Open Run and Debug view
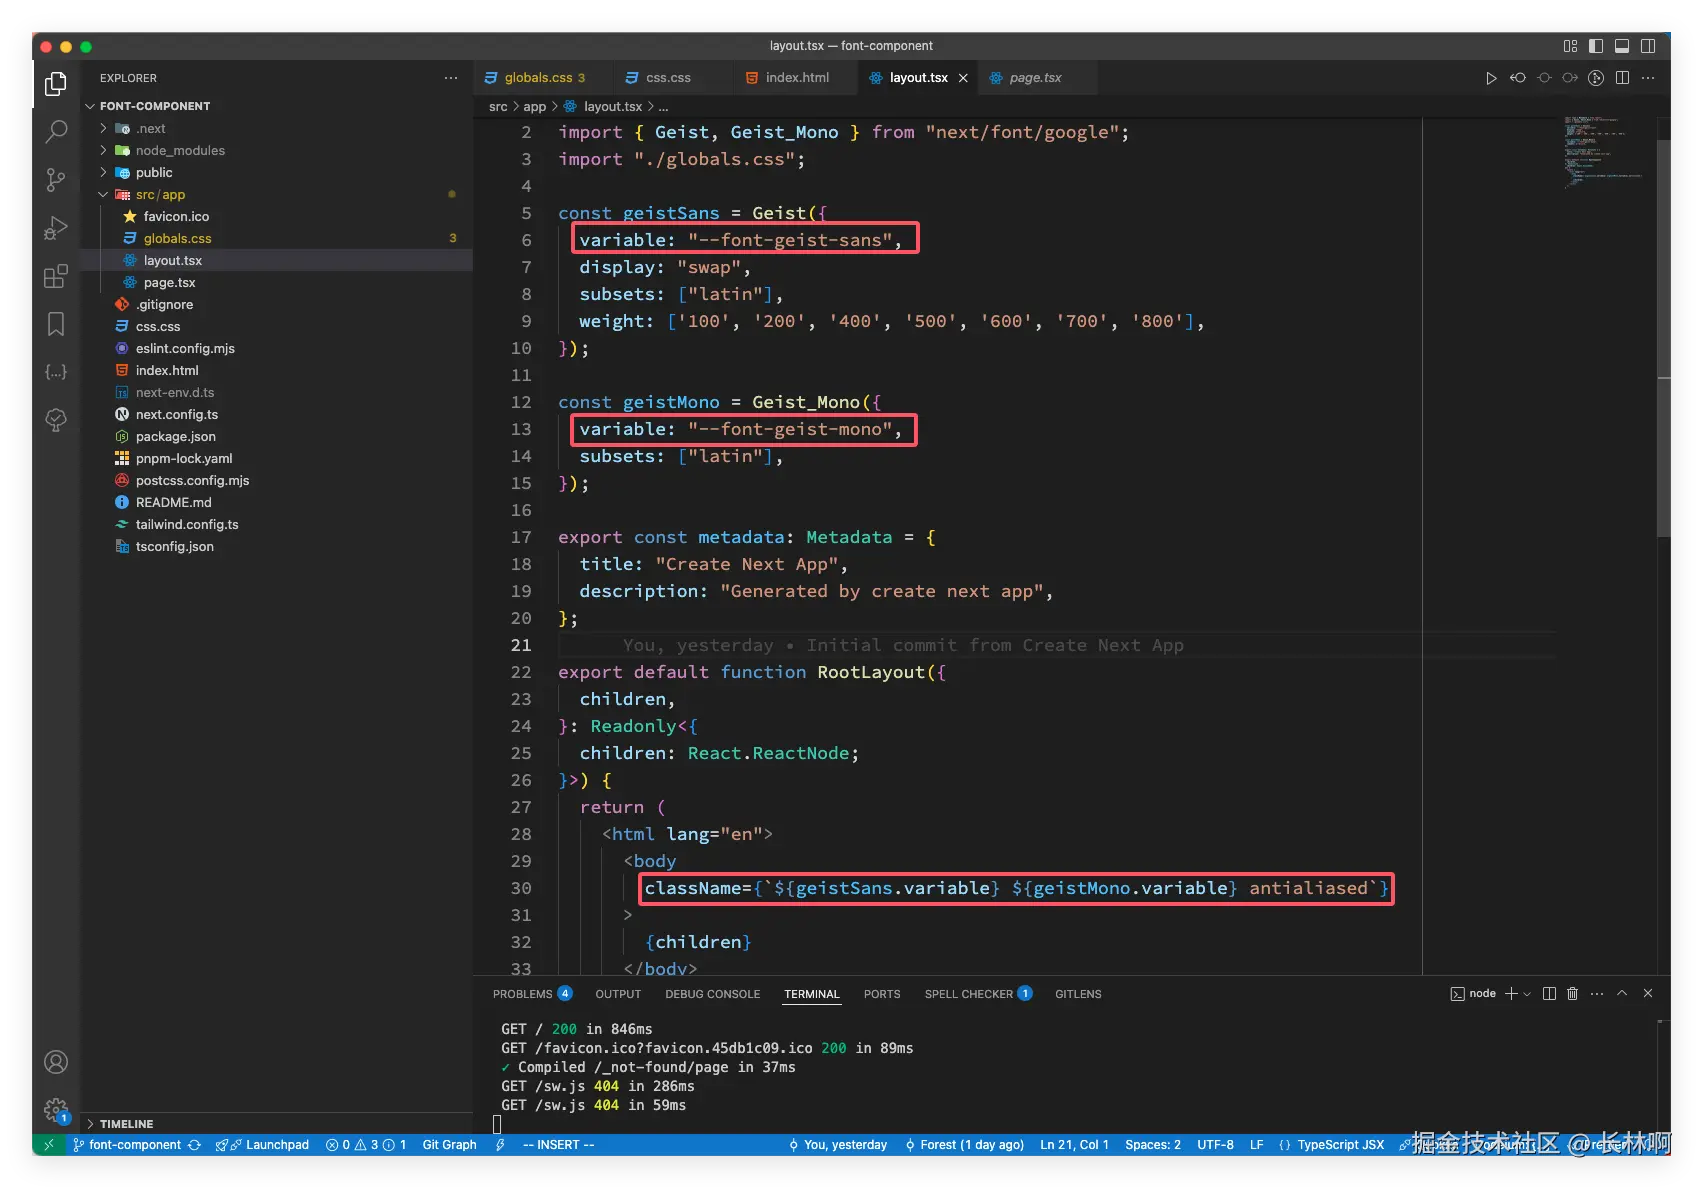 56,228
